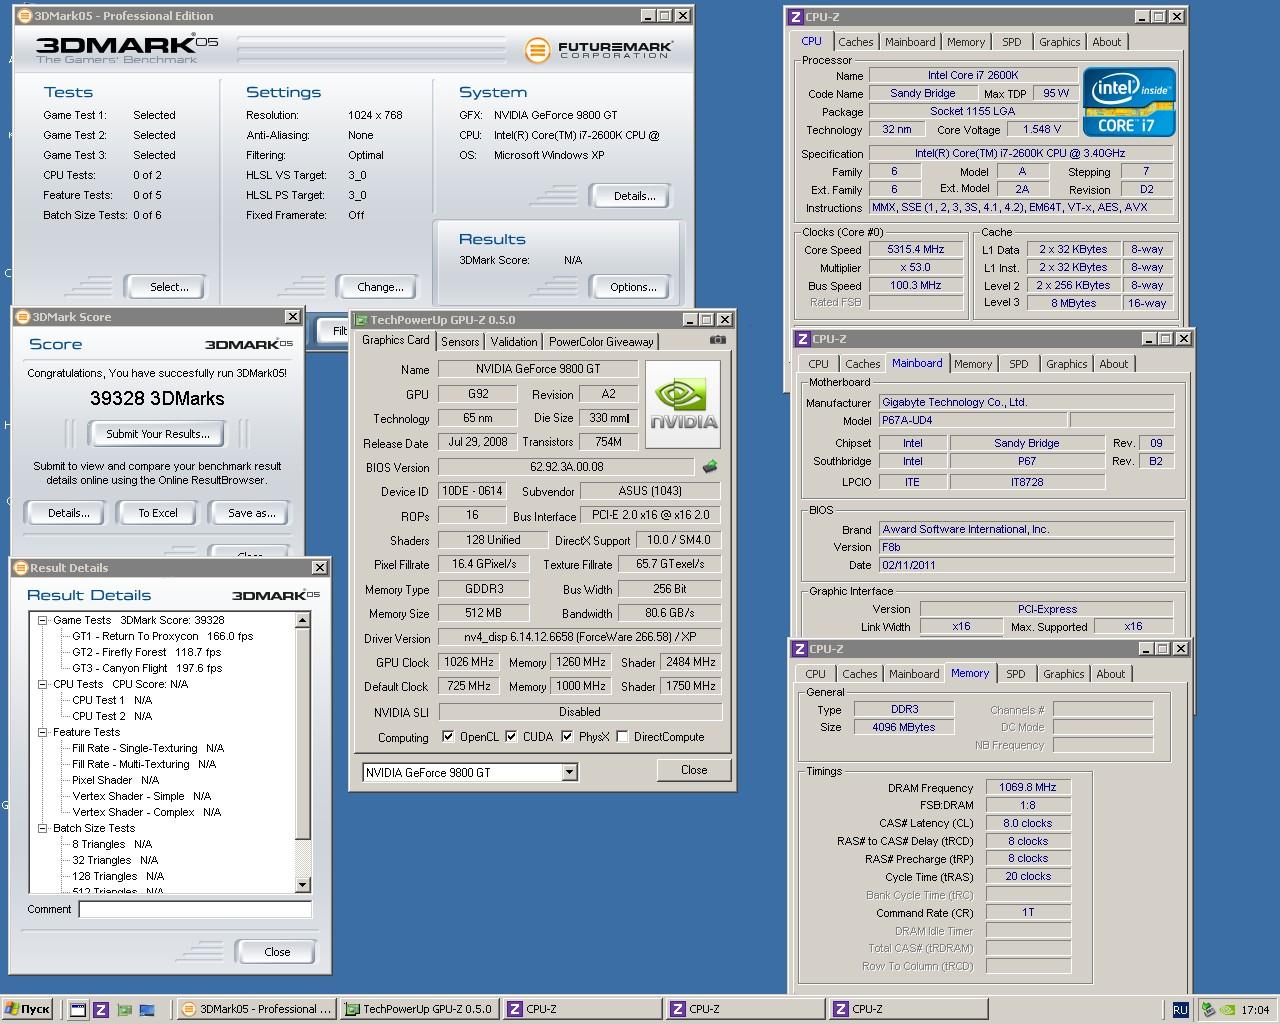
Task: Check the DirectCompute checkbox
Action: [623, 737]
